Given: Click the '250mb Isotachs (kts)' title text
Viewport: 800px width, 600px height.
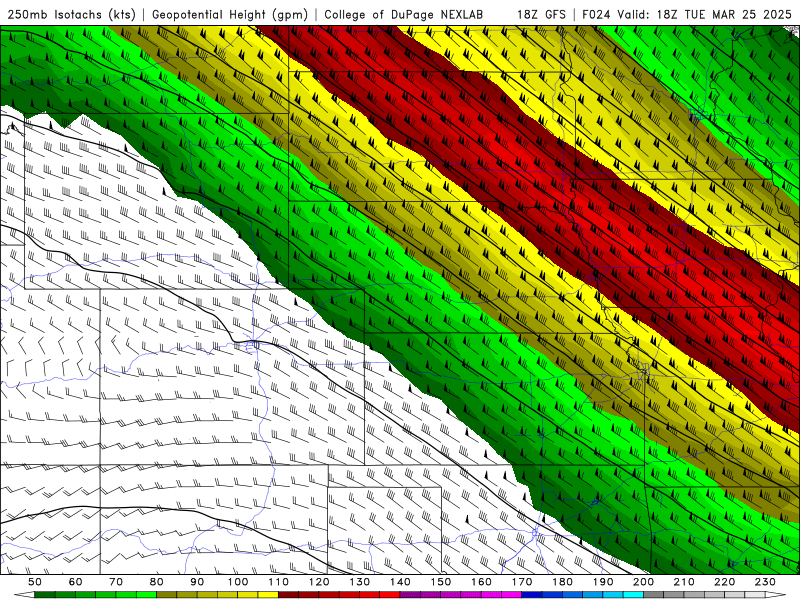Looking at the screenshot, I should pyautogui.click(x=71, y=14).
